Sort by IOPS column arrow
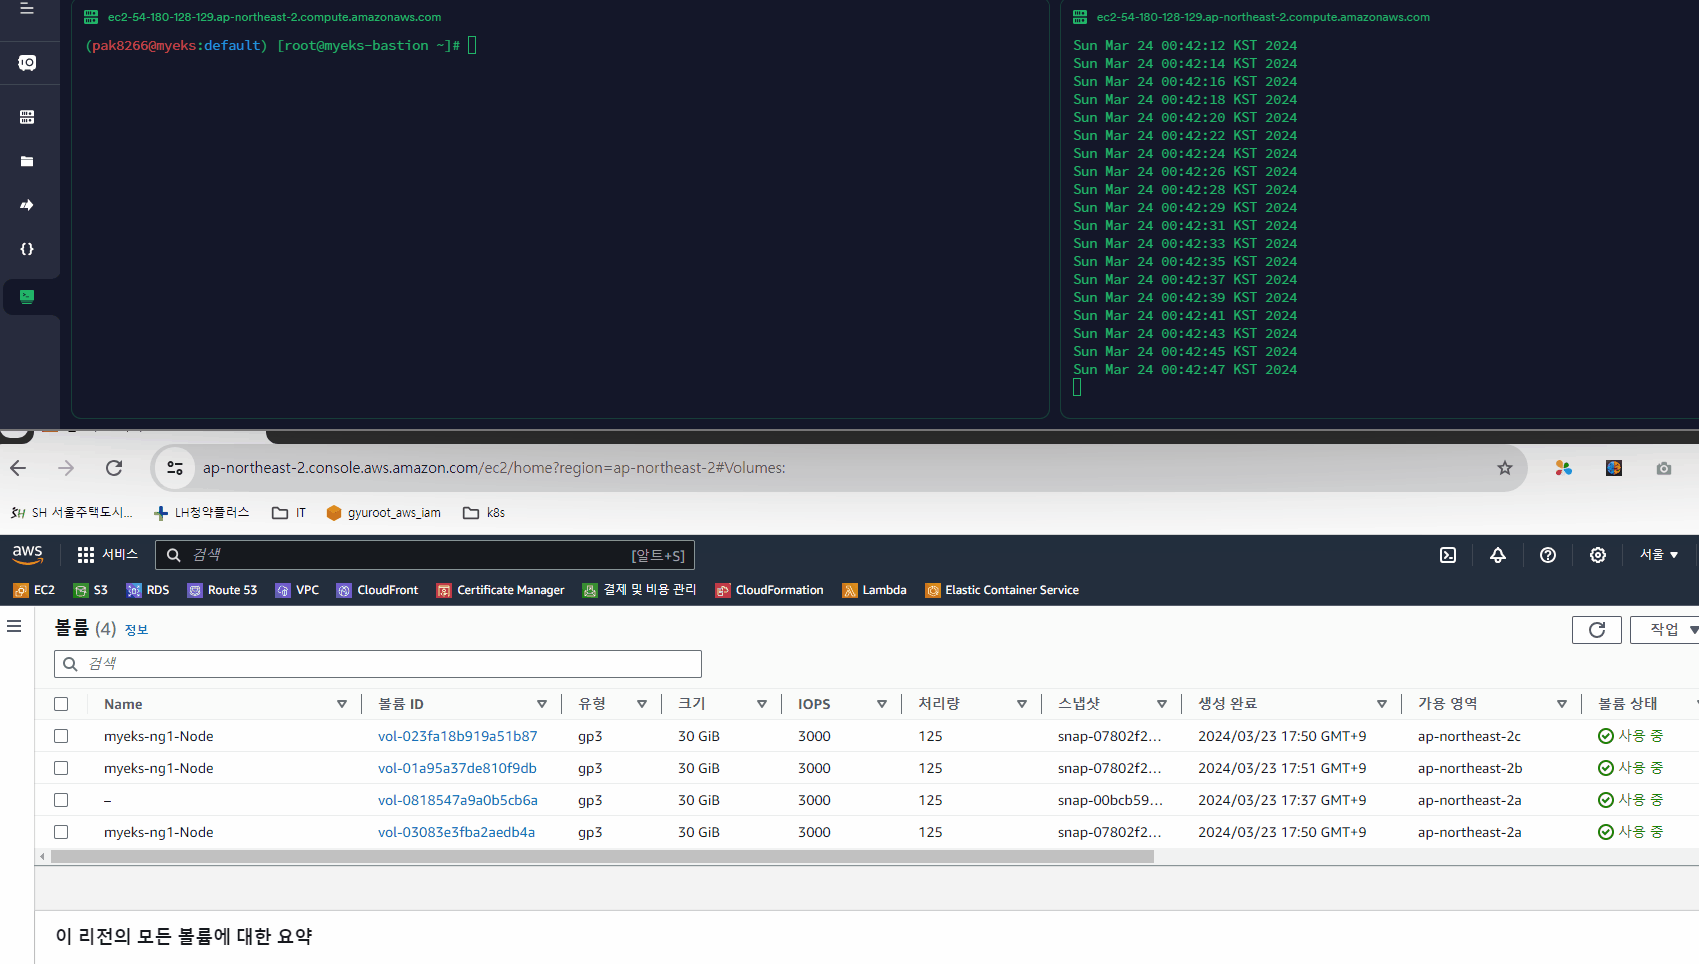The width and height of the screenshot is (1699, 964). coord(882,704)
